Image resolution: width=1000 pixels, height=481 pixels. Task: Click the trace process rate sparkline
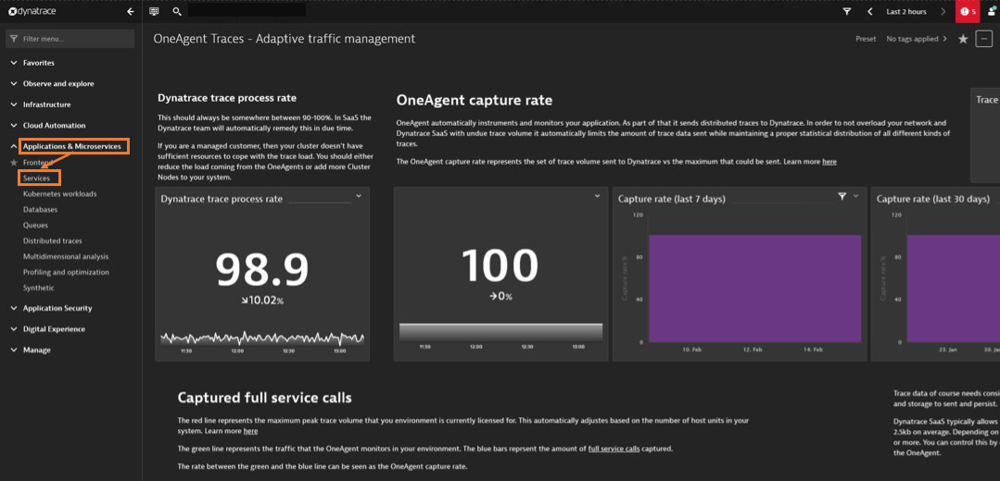(x=262, y=337)
